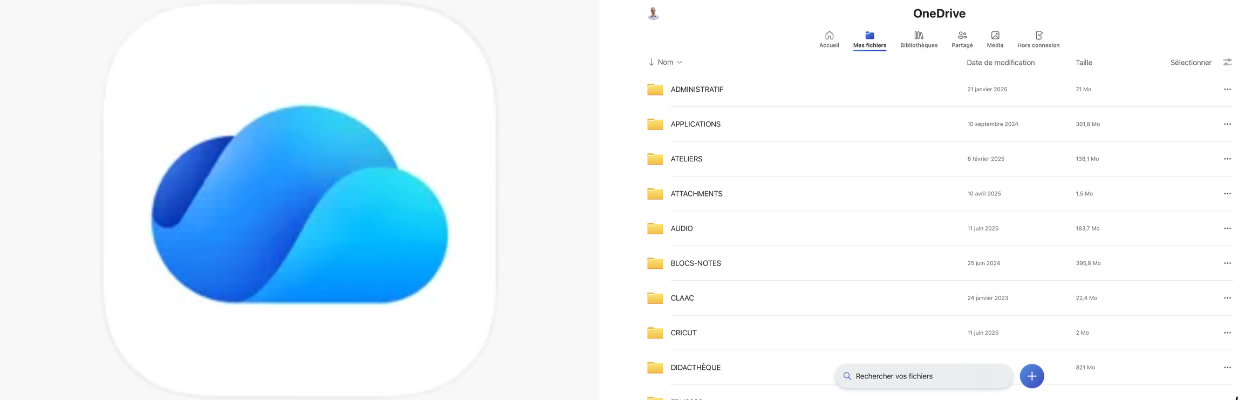The image size is (1240, 400).
Task: Select the Mes fichiers folder icon
Action: pyautogui.click(x=869, y=35)
